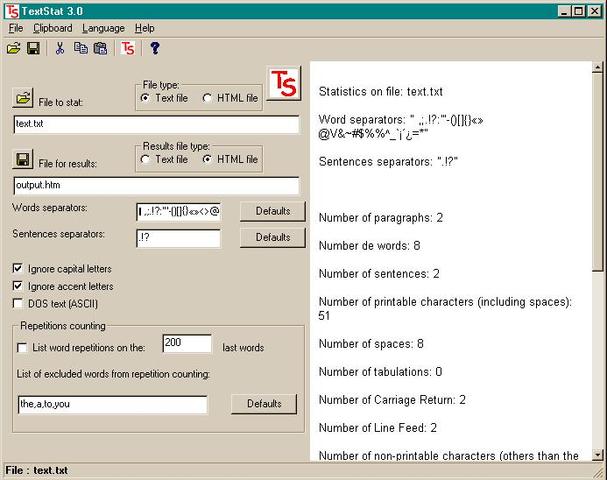Click the folder icon beside File to stat
The height and width of the screenshot is (480, 607).
click(23, 98)
